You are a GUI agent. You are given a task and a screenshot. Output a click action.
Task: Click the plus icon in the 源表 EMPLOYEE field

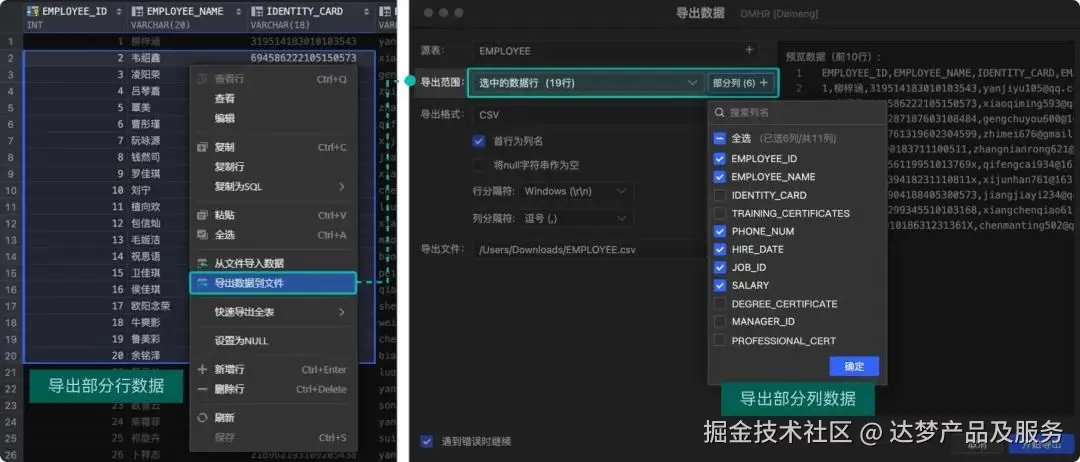tap(749, 50)
